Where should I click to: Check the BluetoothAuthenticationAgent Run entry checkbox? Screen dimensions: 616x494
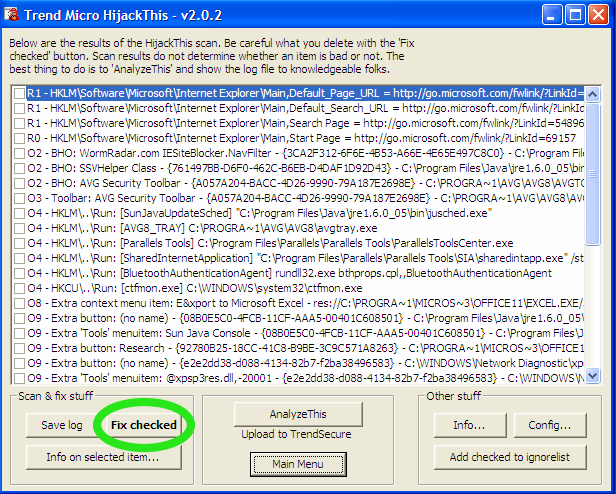point(19,273)
